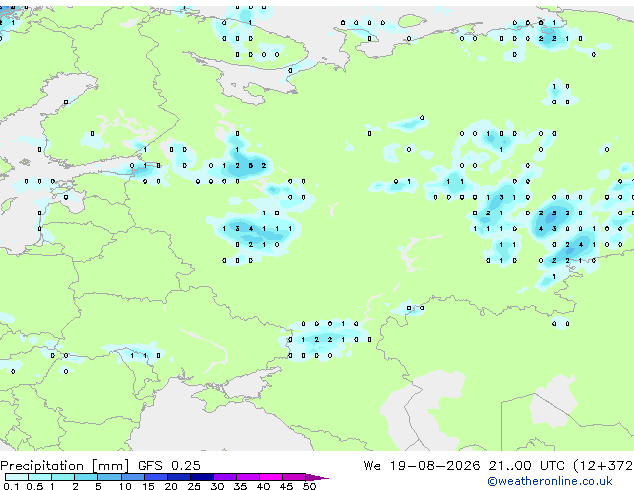Viewport: 634px width, 490px height.
Task: Select the legend value '10'
Action: tap(125, 486)
